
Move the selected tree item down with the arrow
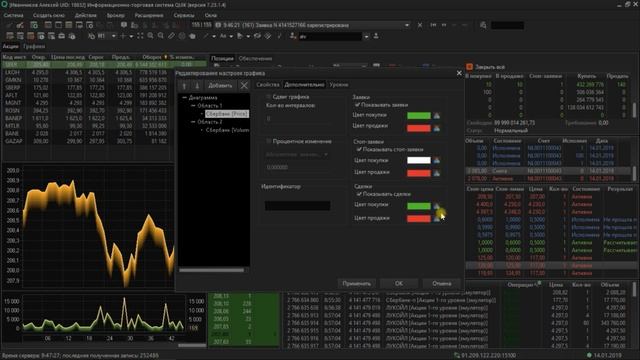coord(197,86)
